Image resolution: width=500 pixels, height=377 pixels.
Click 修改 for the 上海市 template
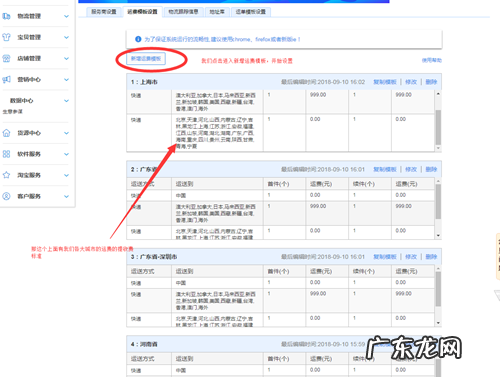coord(411,82)
